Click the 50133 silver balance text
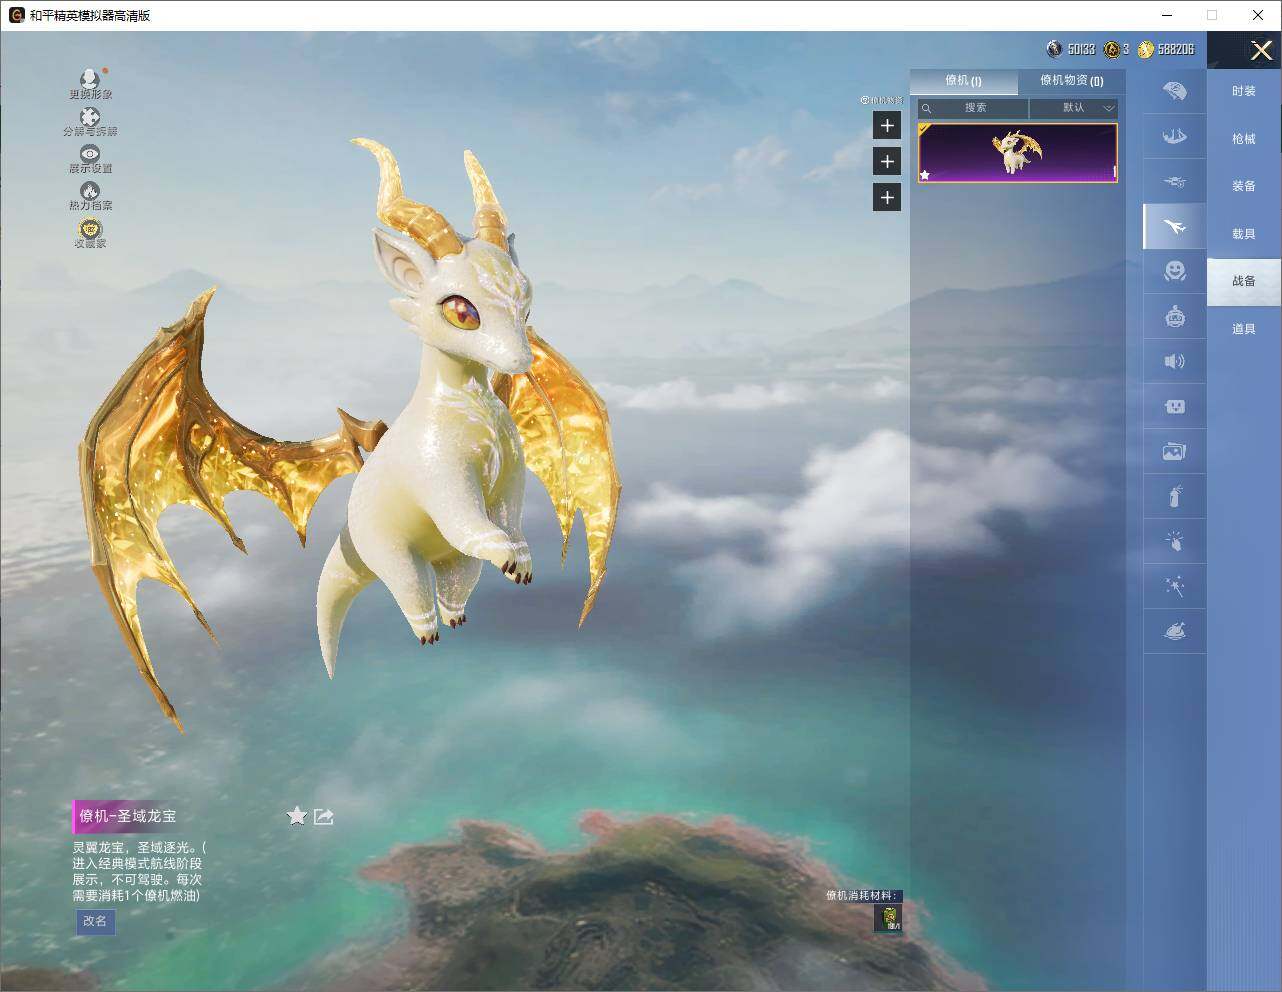 (1081, 49)
